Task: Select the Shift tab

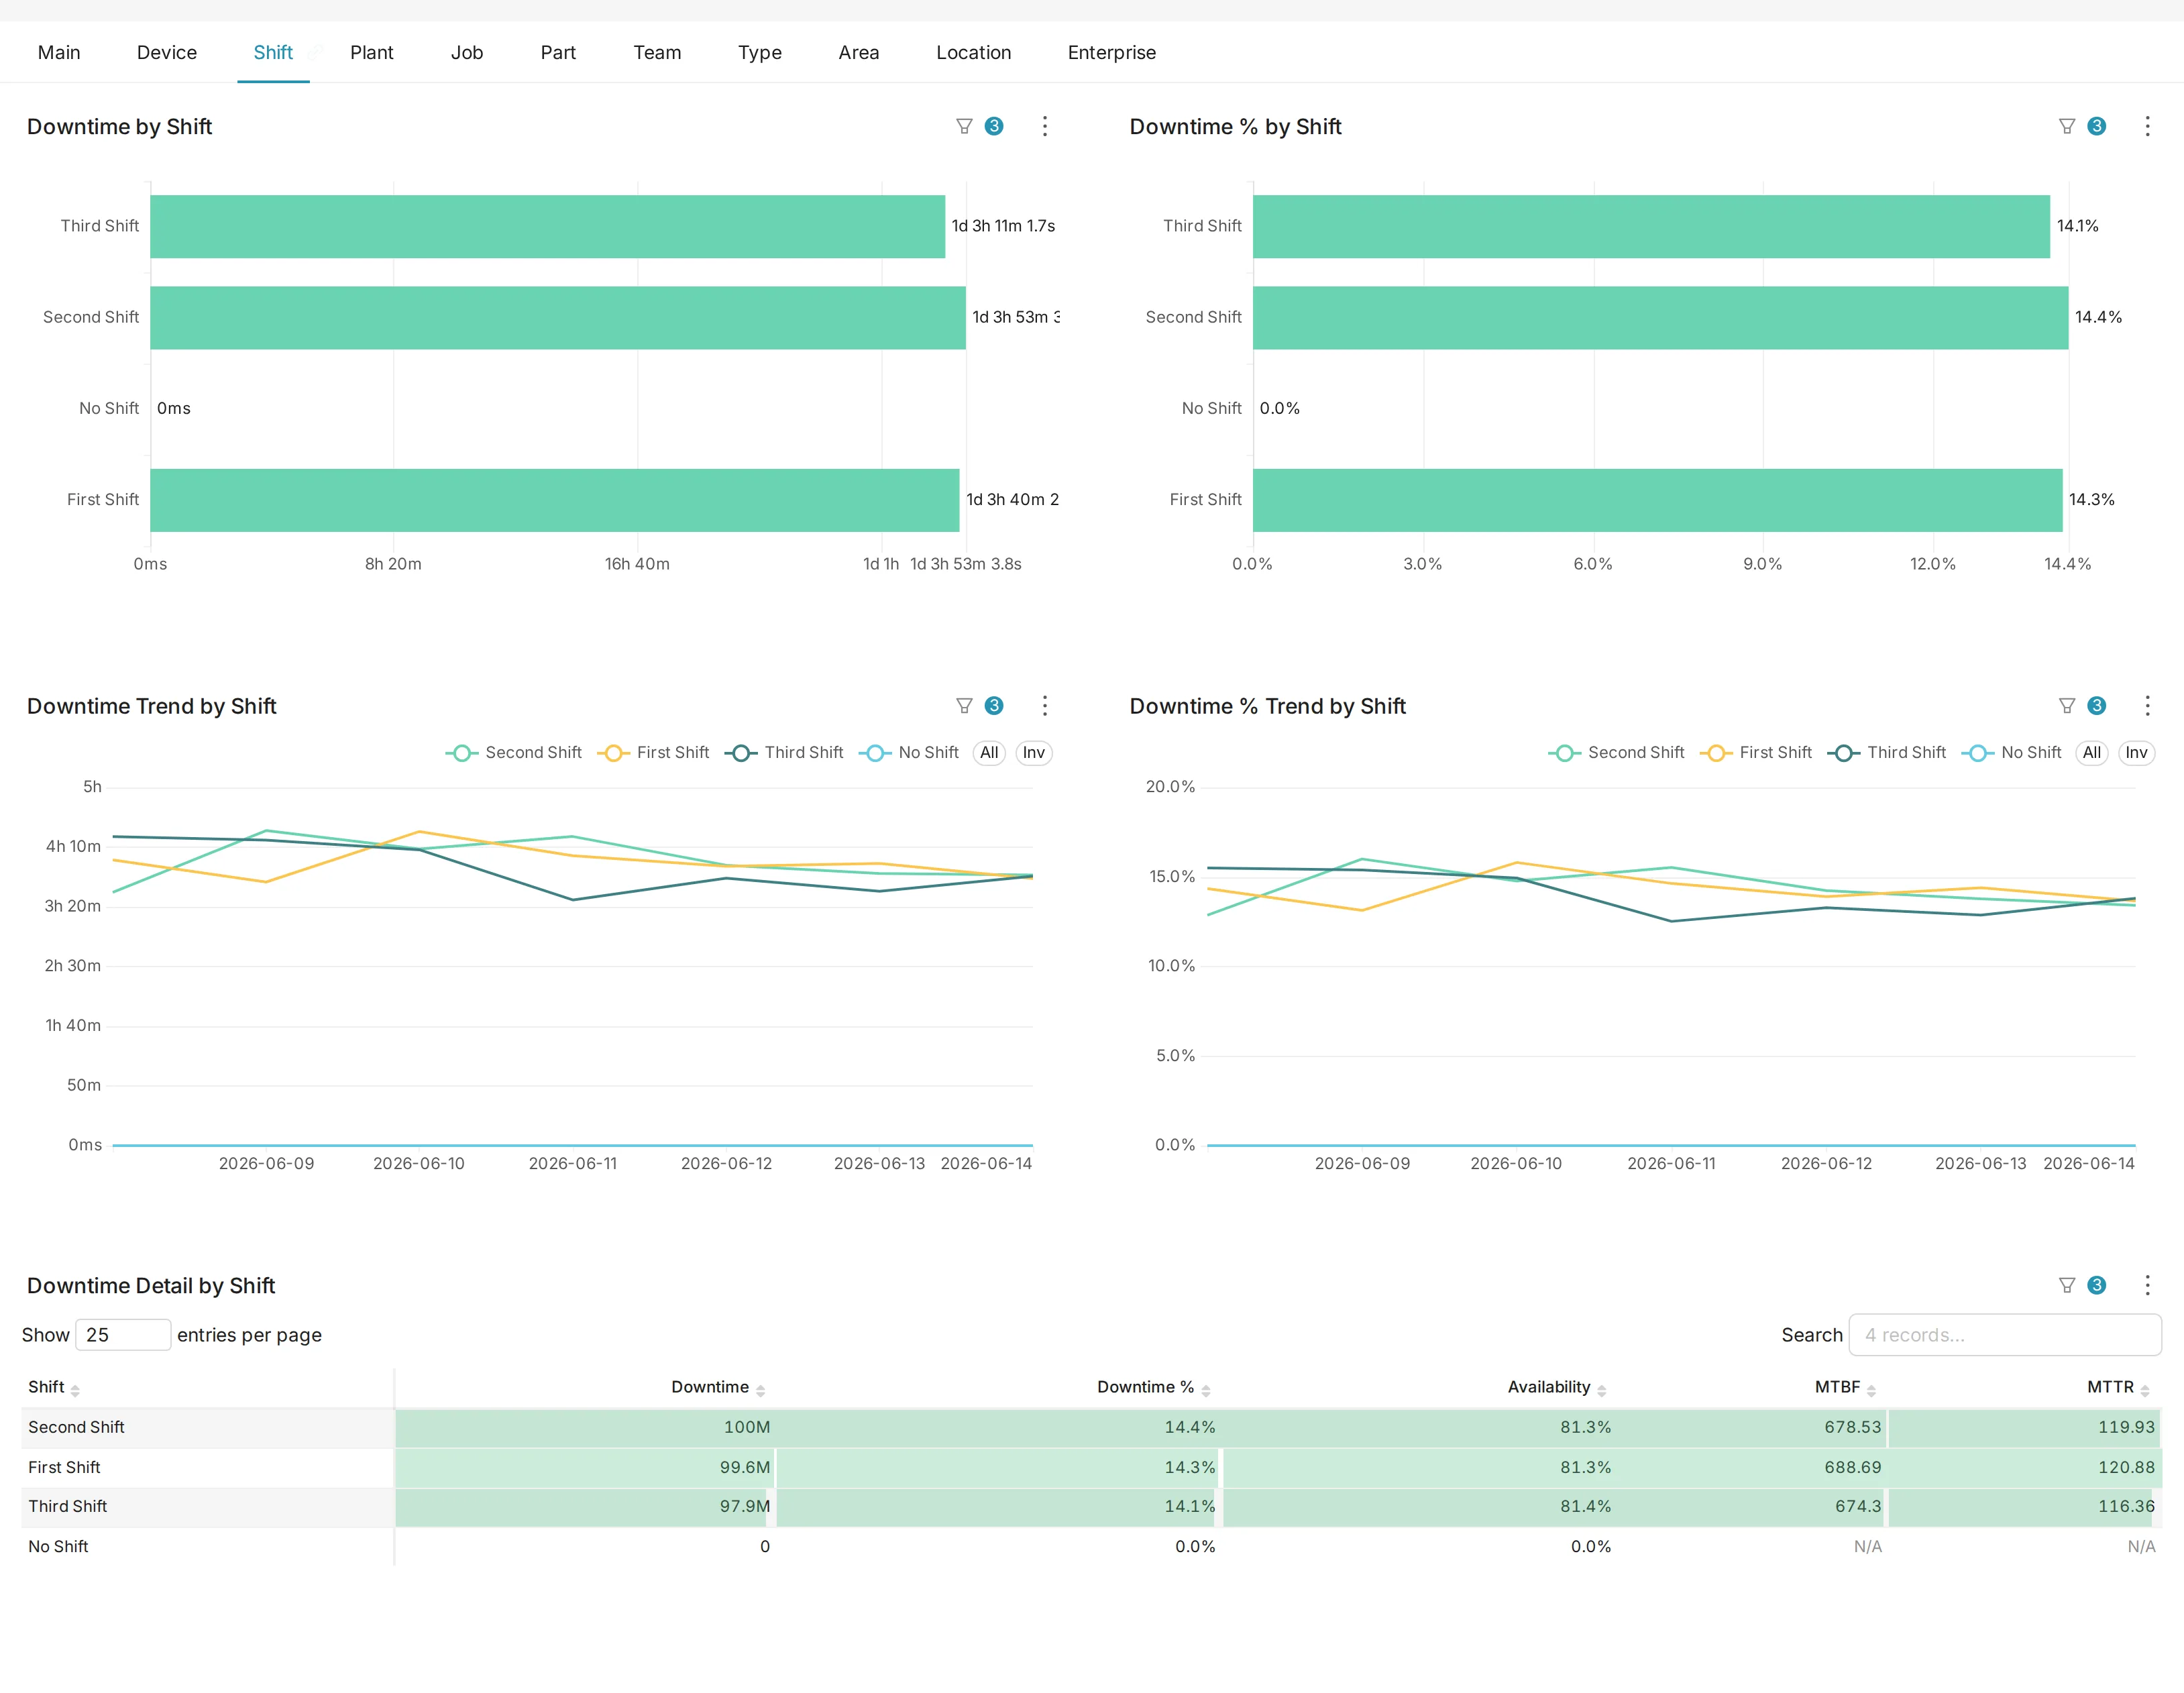Action: pos(273,53)
